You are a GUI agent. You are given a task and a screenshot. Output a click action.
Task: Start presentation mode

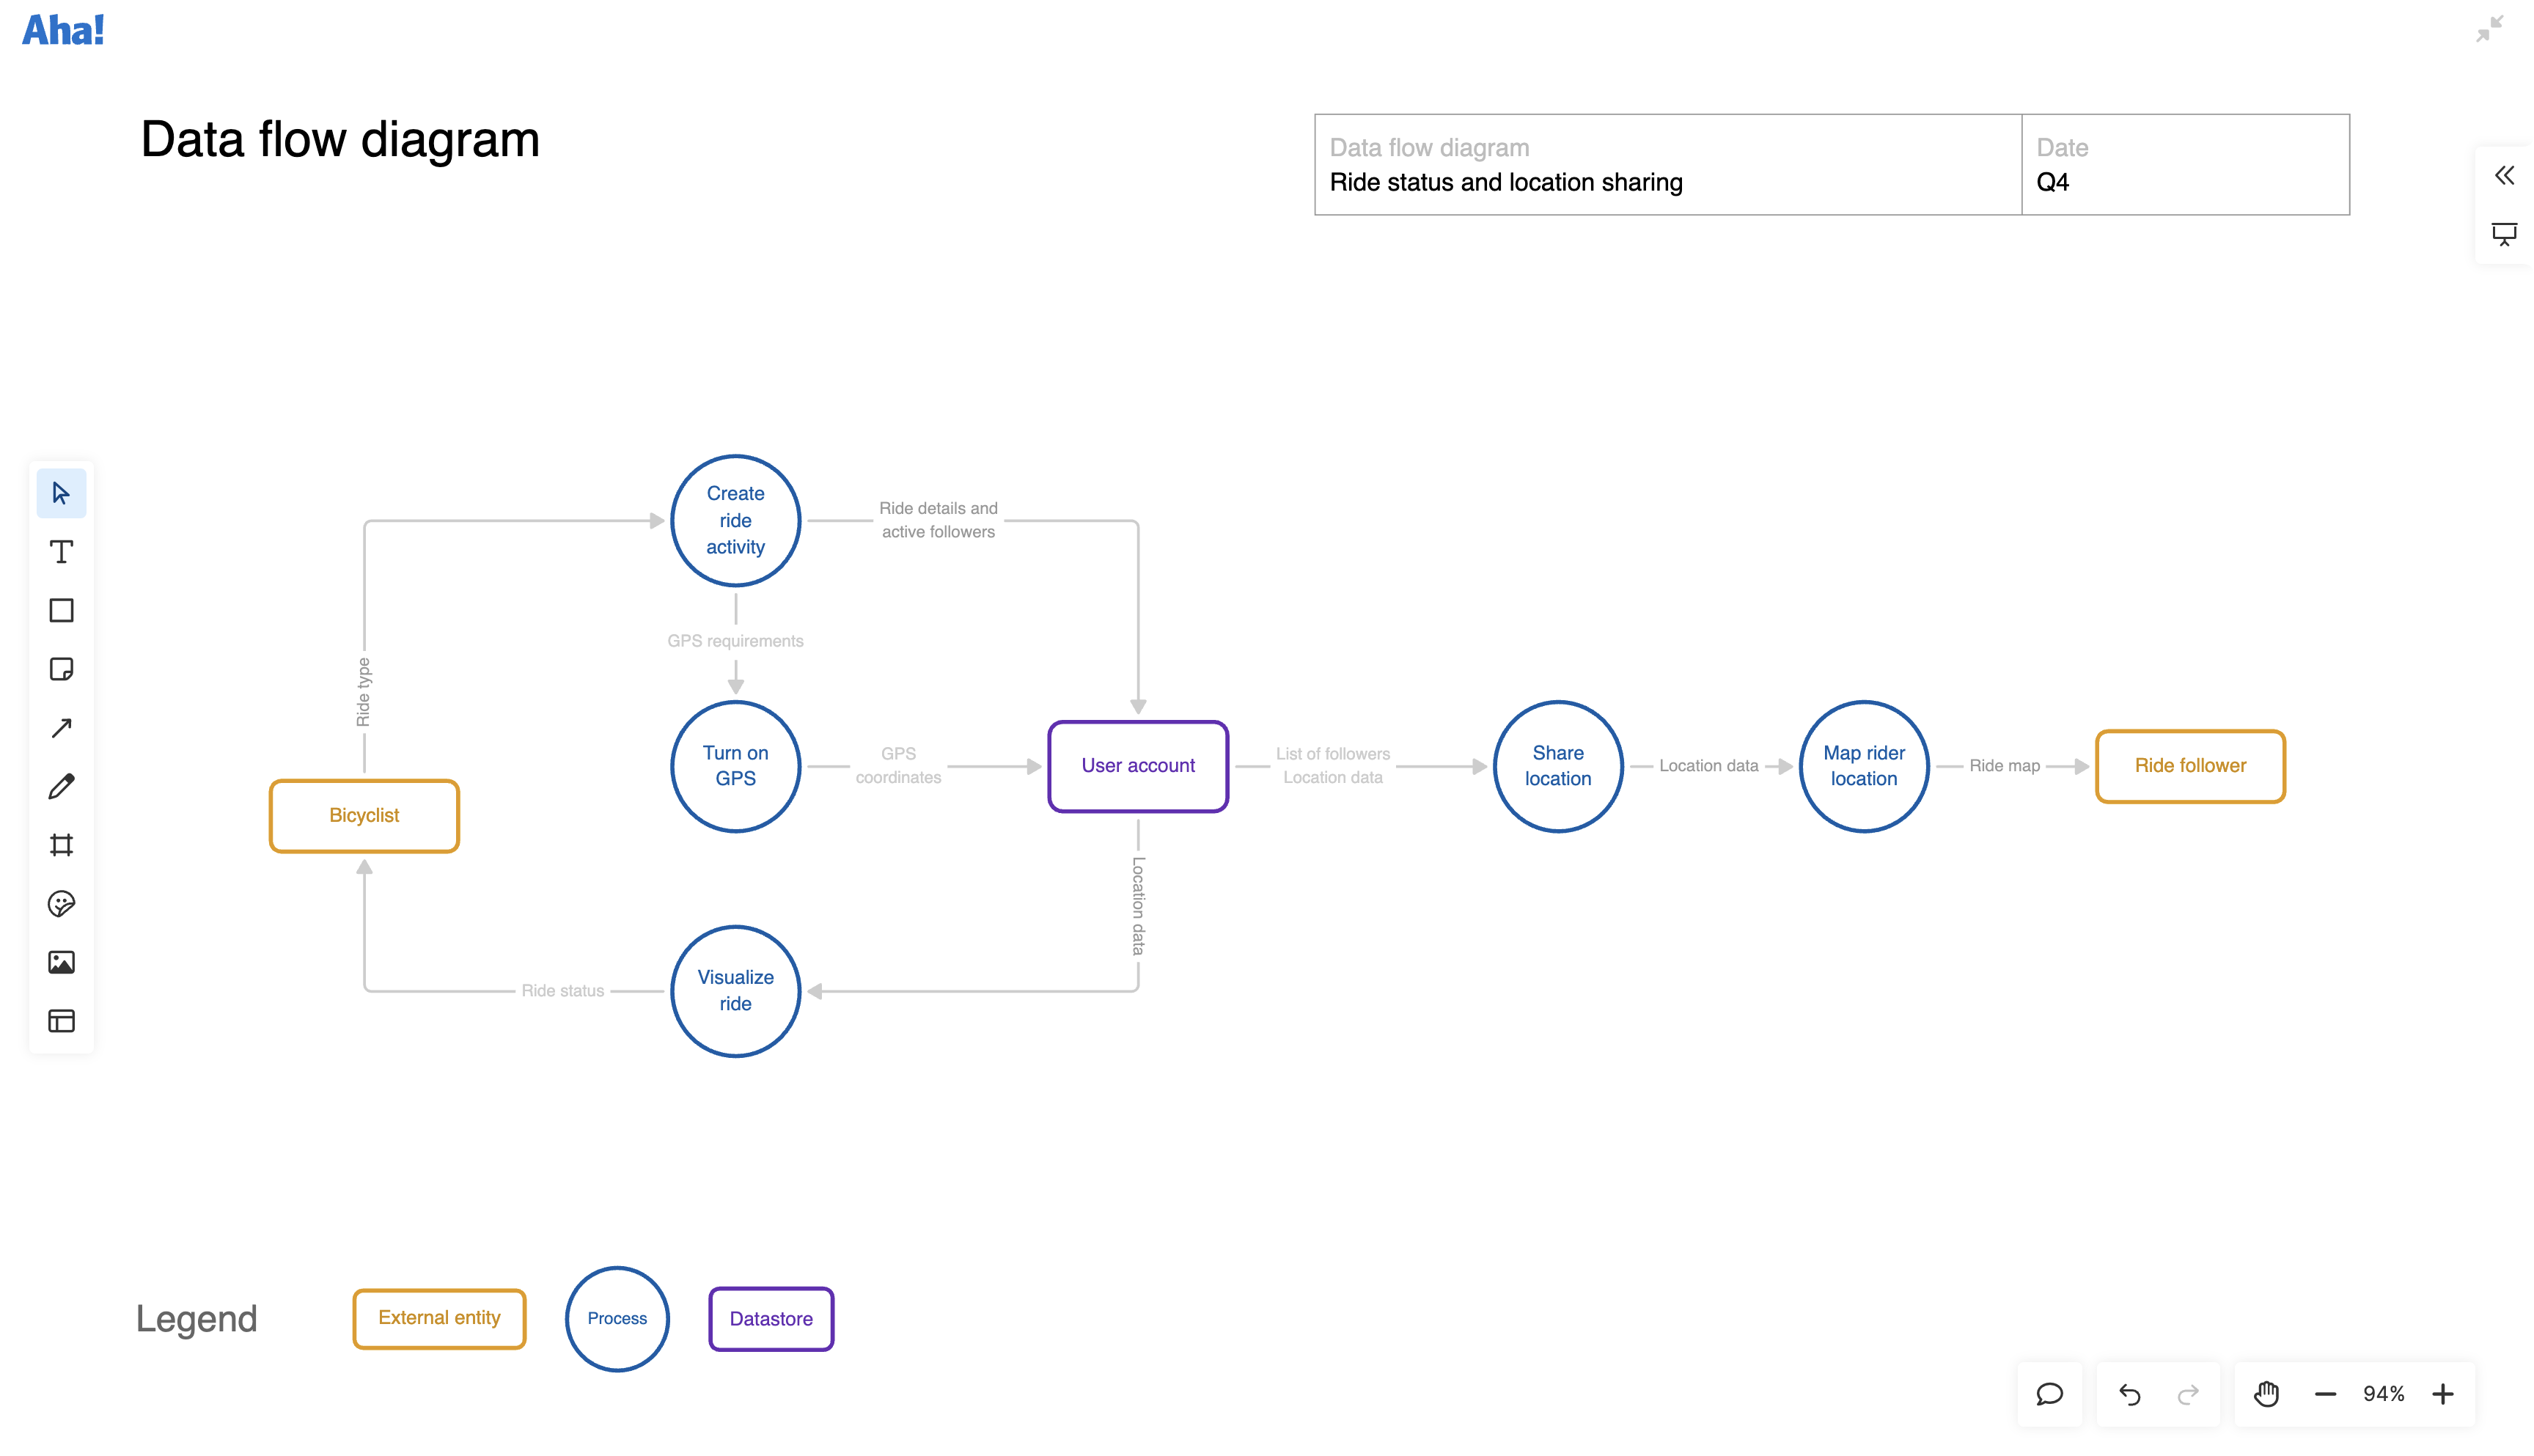click(x=2504, y=234)
